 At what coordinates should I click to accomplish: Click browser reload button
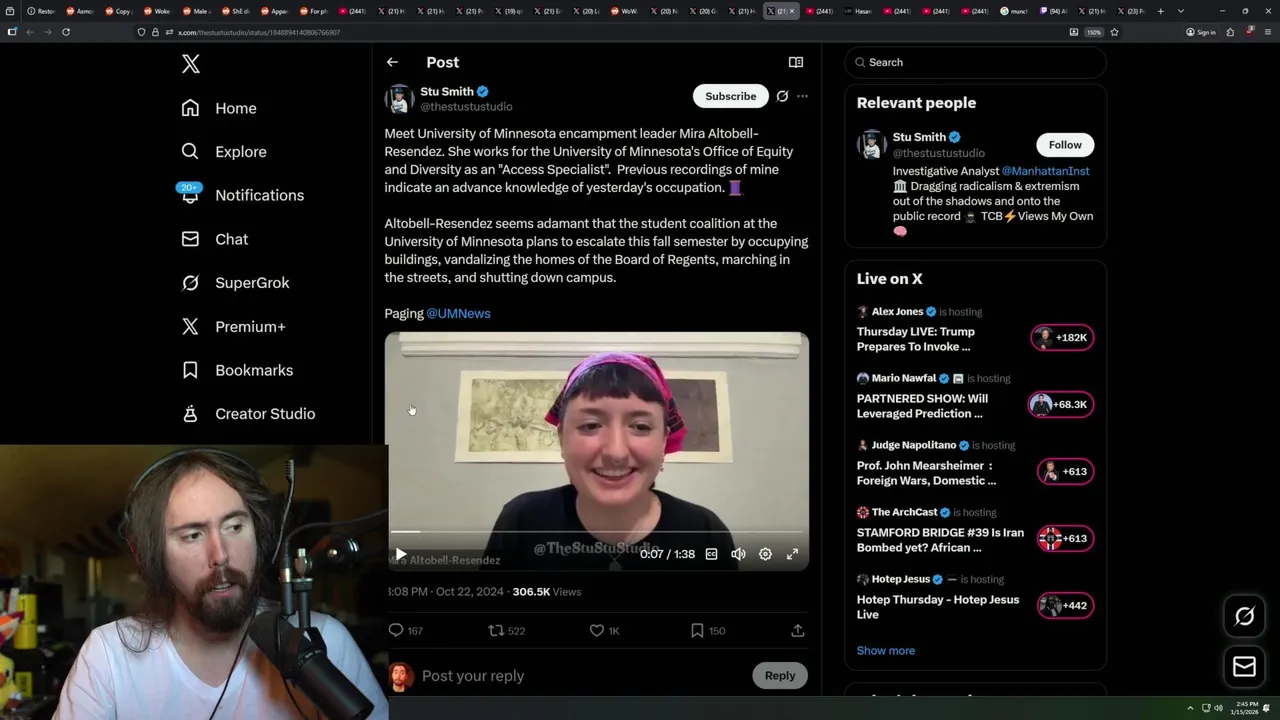pyautogui.click(x=66, y=32)
